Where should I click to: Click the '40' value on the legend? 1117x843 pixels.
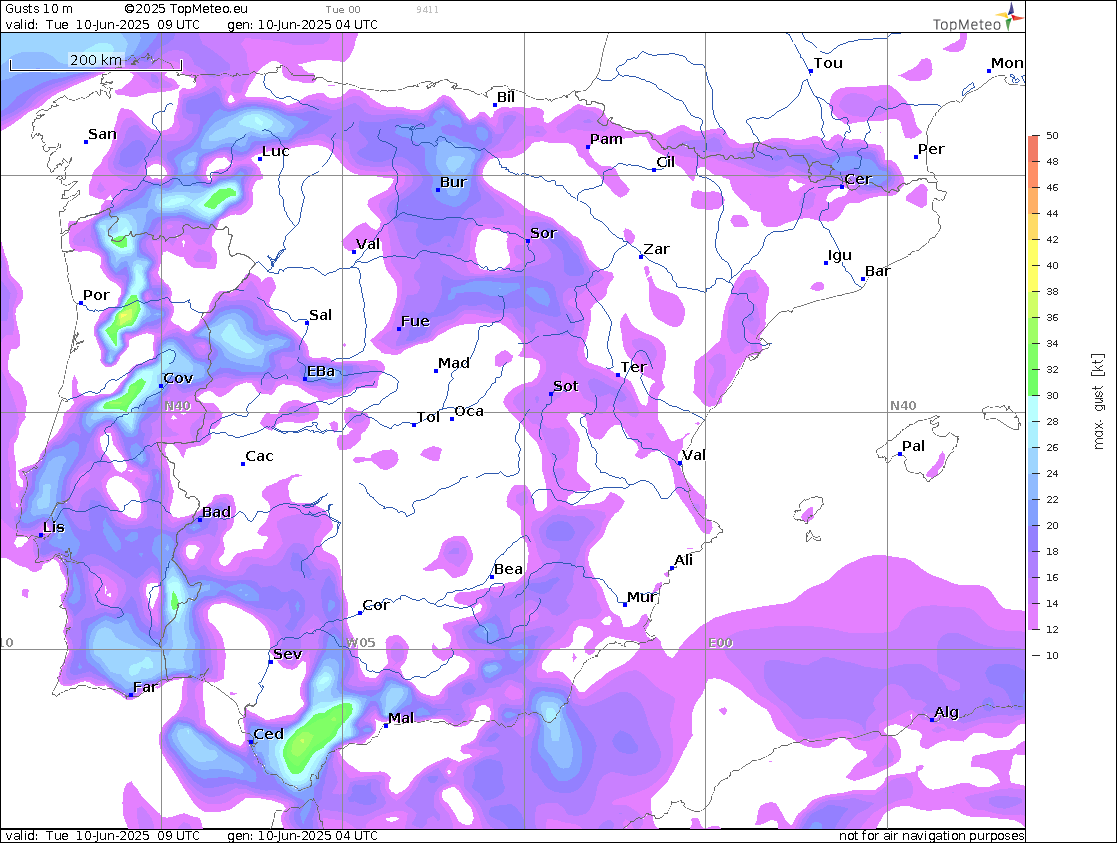[x=1052, y=265]
